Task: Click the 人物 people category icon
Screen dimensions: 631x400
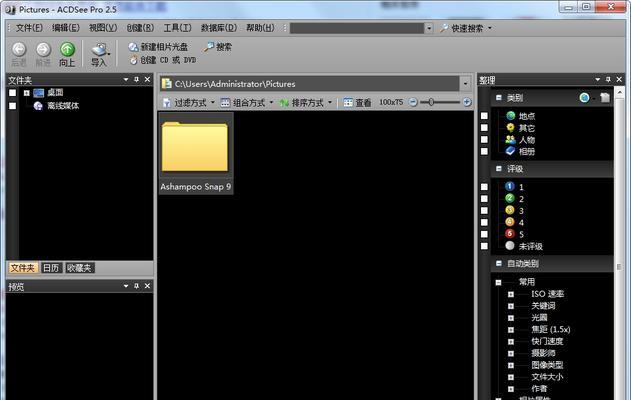Action: pos(510,140)
